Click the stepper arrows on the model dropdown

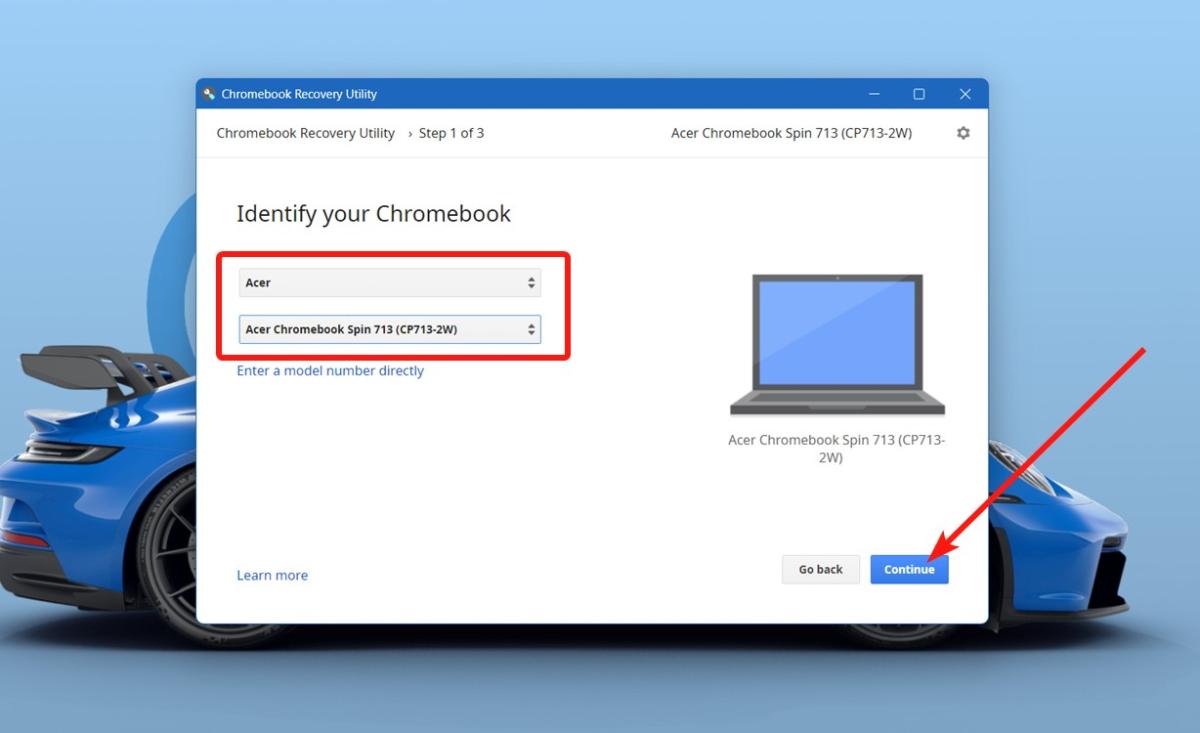[x=530, y=328]
